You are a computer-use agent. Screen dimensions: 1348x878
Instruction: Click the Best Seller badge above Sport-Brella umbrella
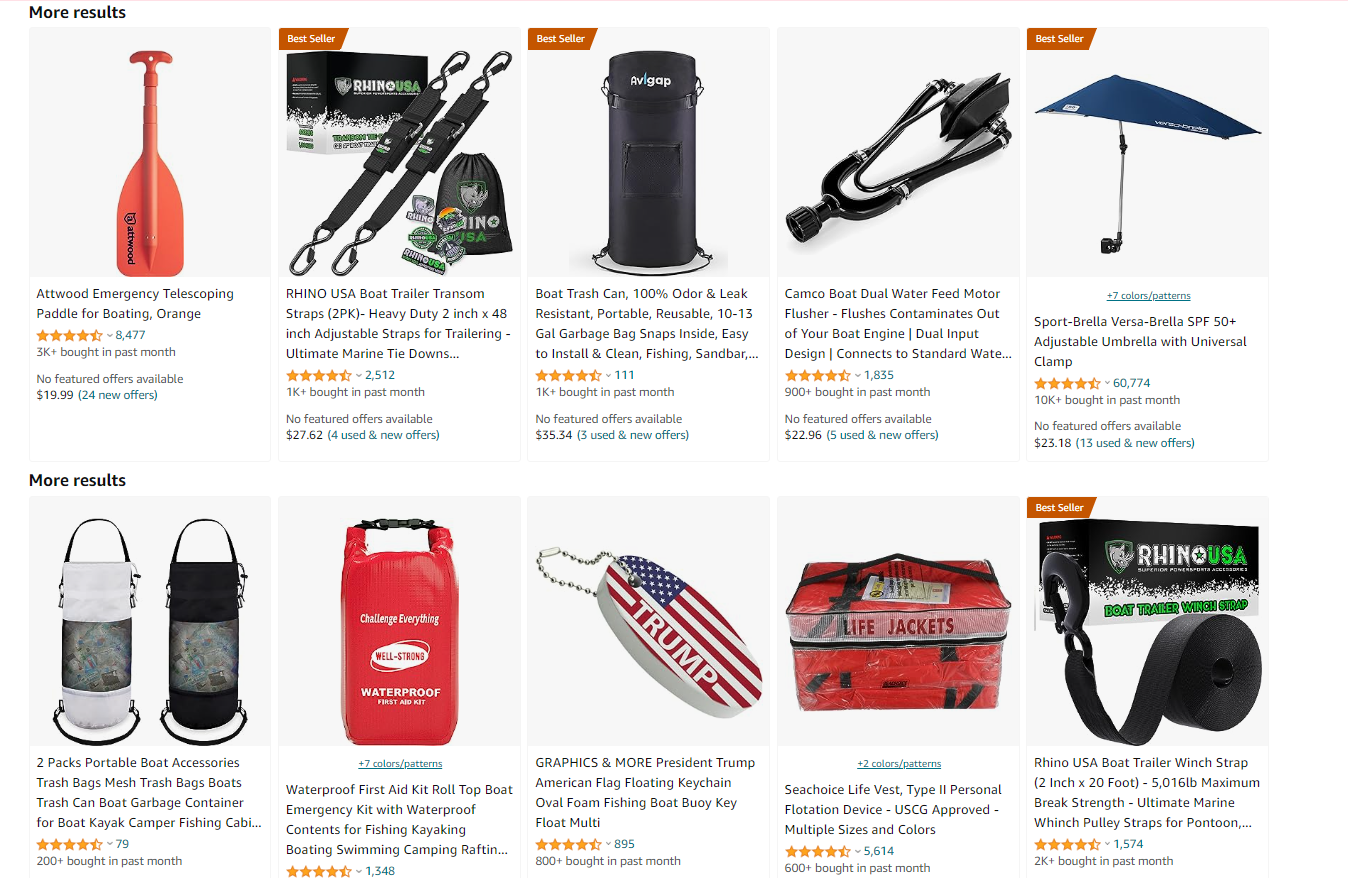tap(1060, 39)
